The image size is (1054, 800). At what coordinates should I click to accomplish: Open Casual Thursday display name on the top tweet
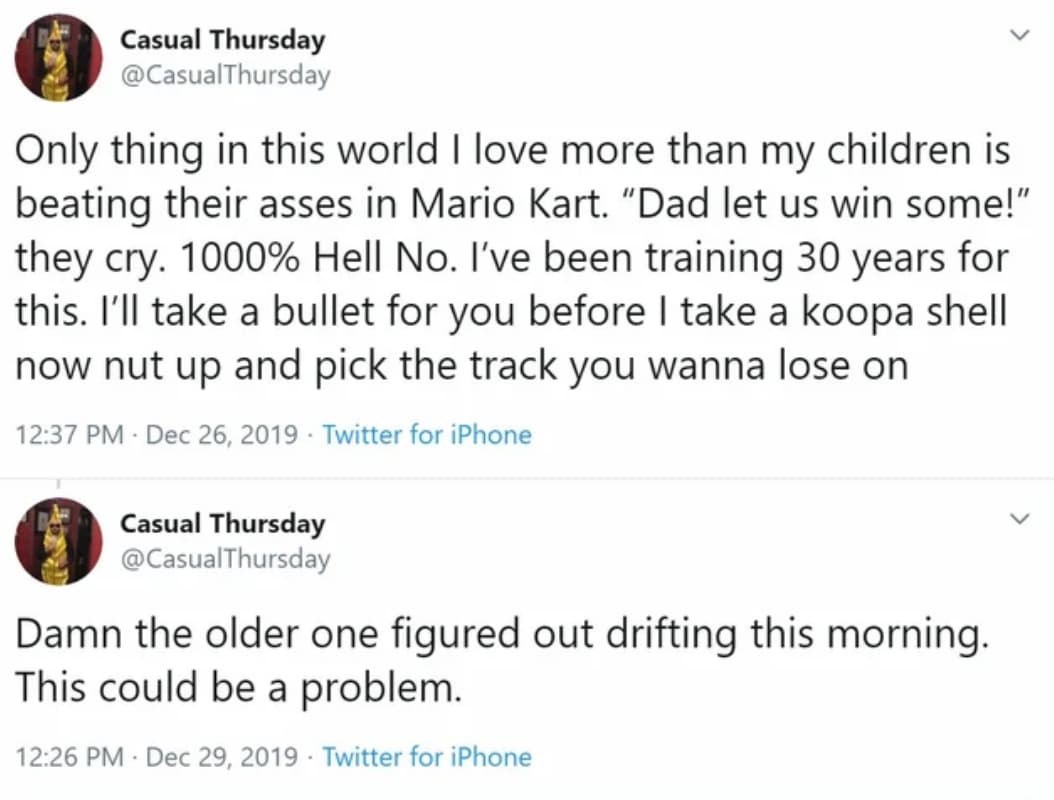click(222, 41)
